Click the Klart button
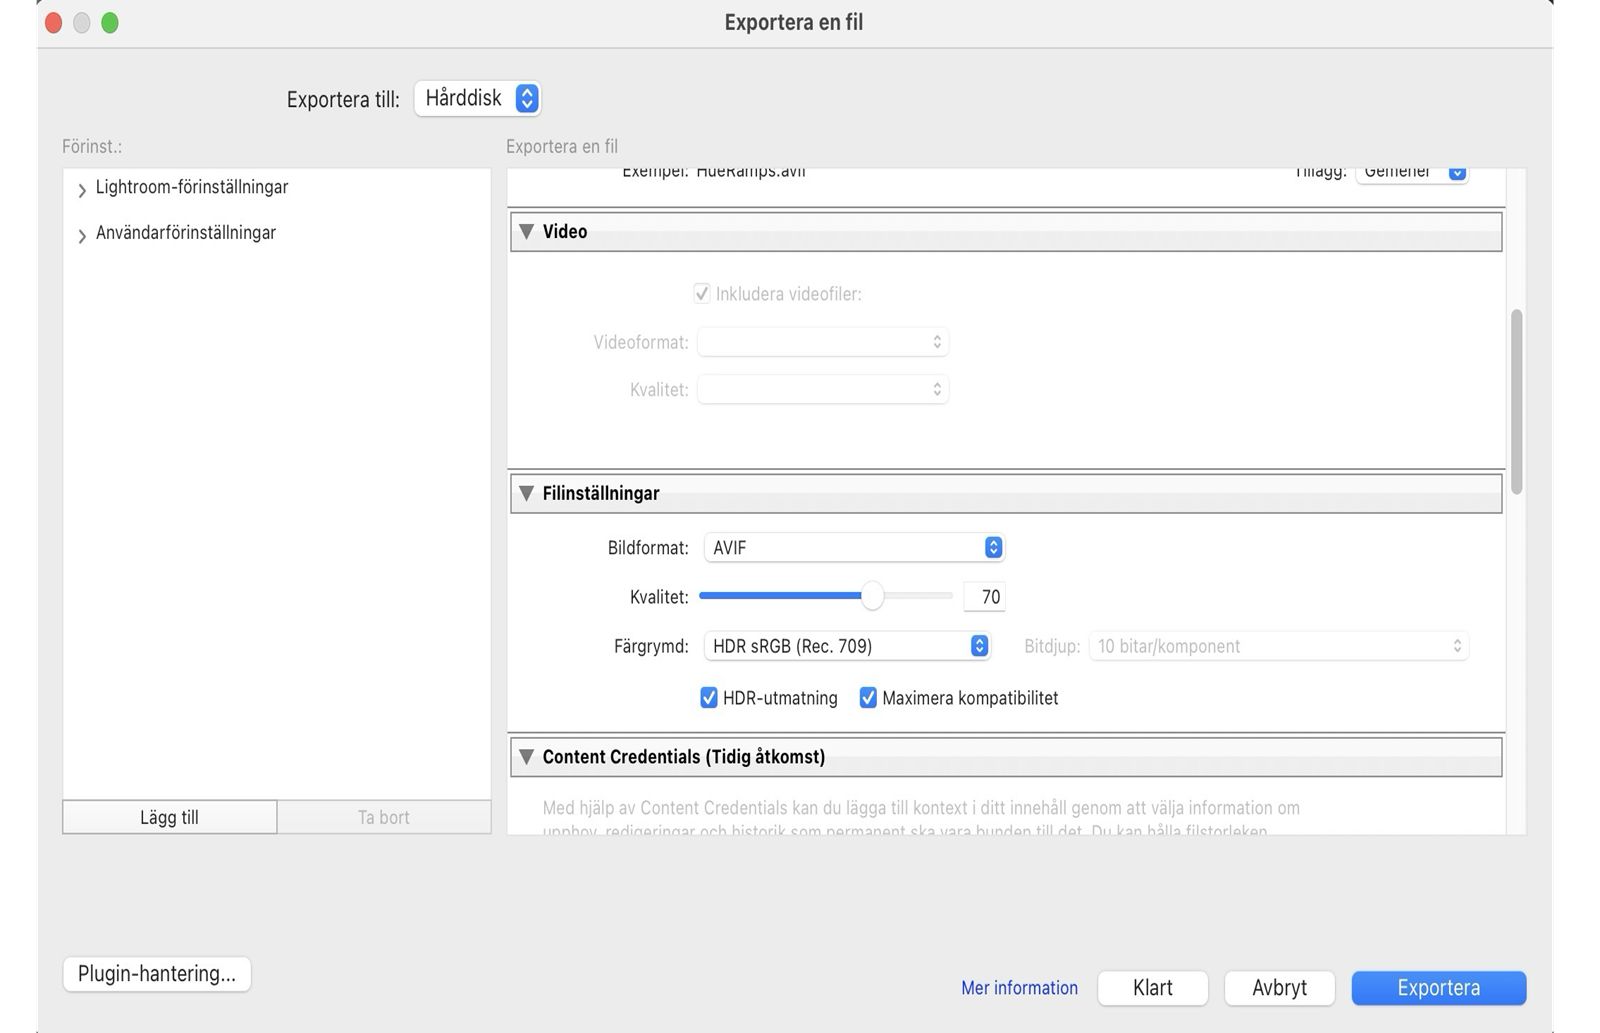1600x1033 pixels. (x=1152, y=988)
